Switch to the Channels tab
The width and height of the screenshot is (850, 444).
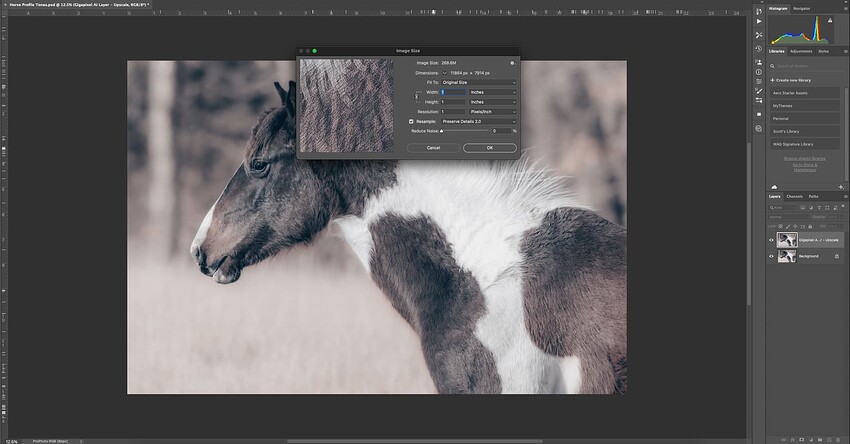(794, 196)
